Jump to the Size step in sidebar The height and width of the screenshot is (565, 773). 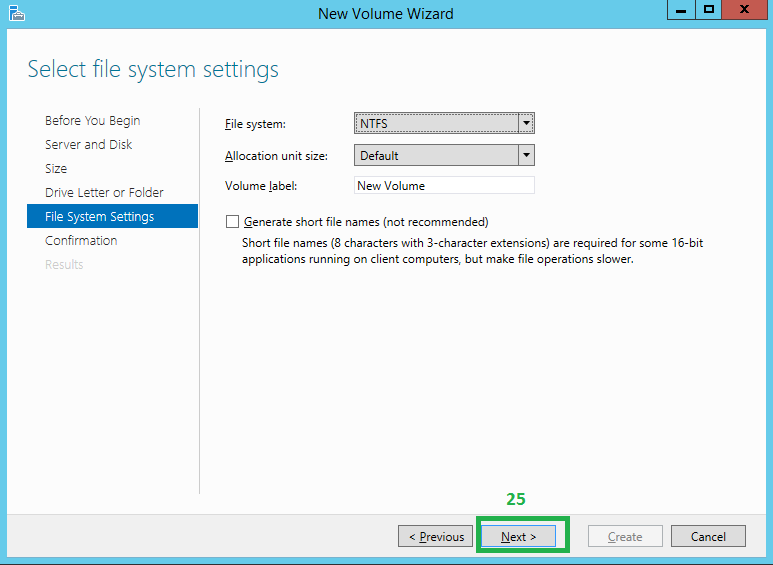(56, 169)
